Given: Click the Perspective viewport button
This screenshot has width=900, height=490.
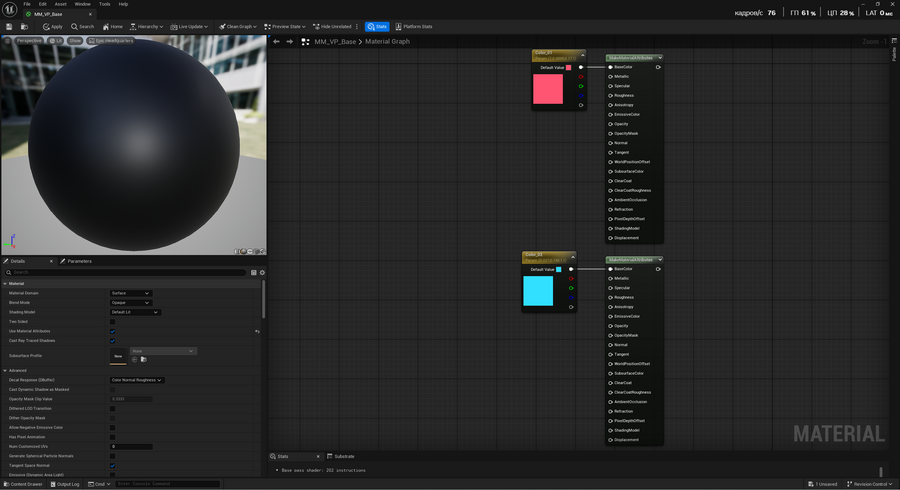Looking at the screenshot, I should 29,41.
